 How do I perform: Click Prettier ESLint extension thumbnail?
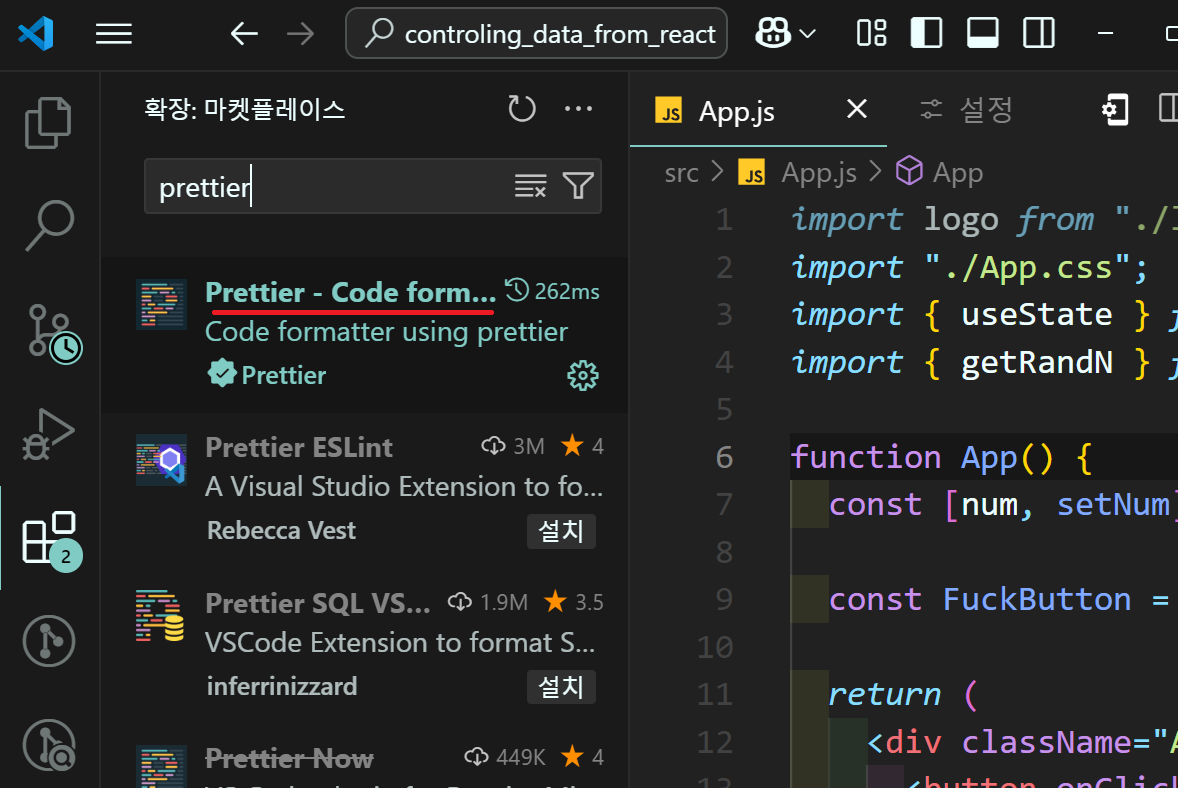pyautogui.click(x=162, y=460)
